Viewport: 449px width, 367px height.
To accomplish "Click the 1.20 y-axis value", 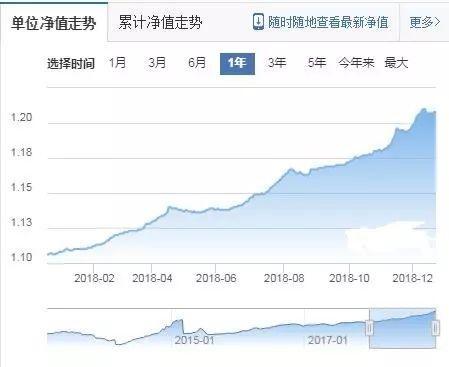I will point(21,117).
